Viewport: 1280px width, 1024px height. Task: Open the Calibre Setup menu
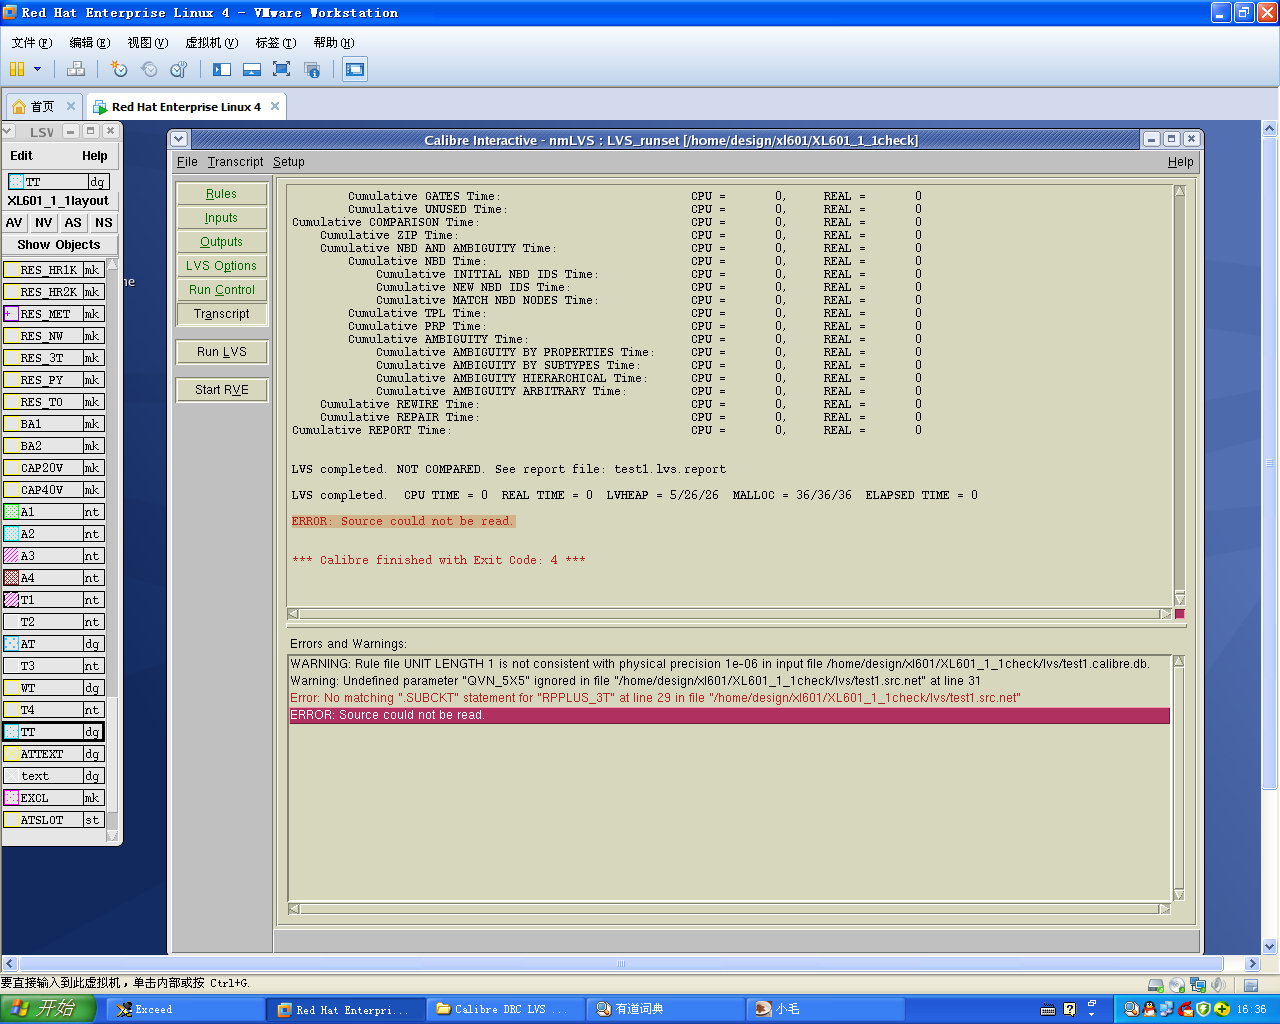289,162
